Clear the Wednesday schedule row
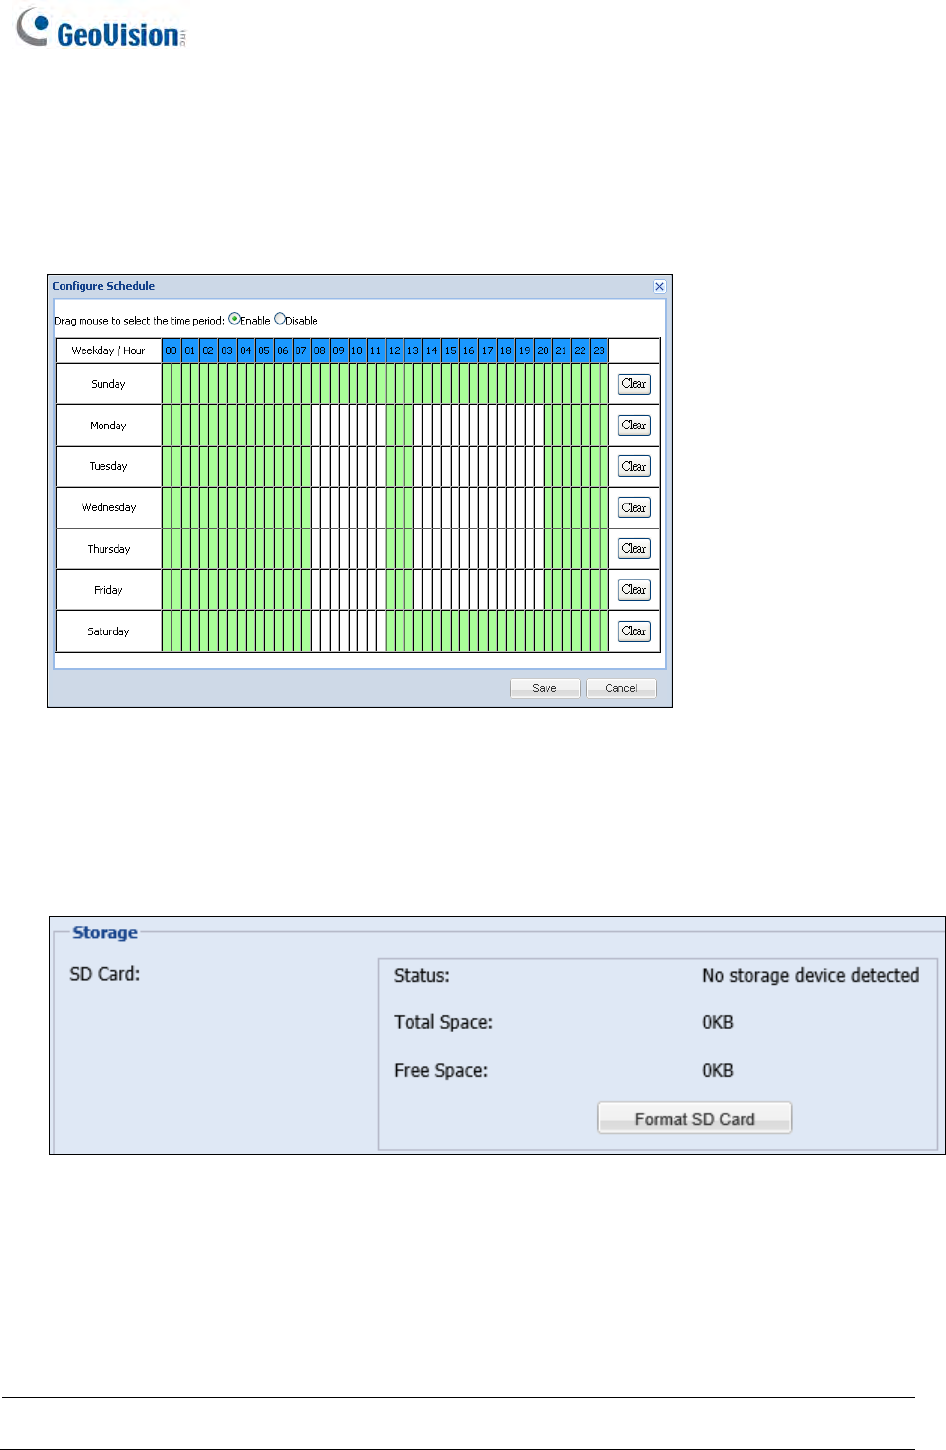 (x=634, y=508)
